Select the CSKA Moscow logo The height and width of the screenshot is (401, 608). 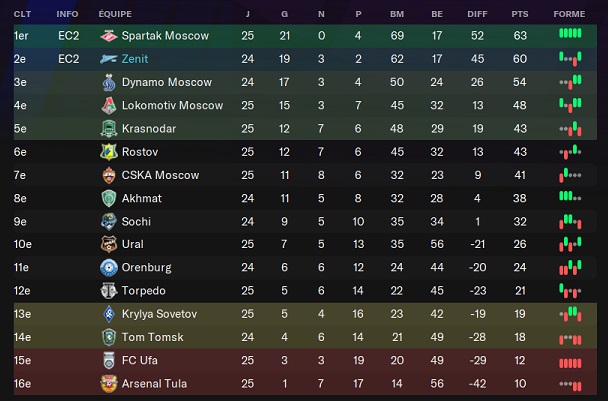point(109,175)
